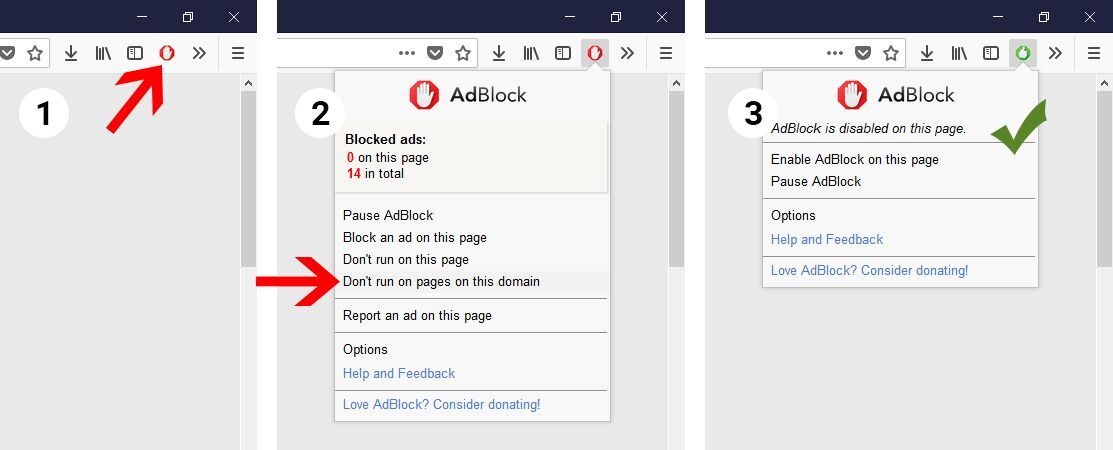Click scrollbar up arrow in panel 1
The image size is (1113, 450).
[x=248, y=83]
